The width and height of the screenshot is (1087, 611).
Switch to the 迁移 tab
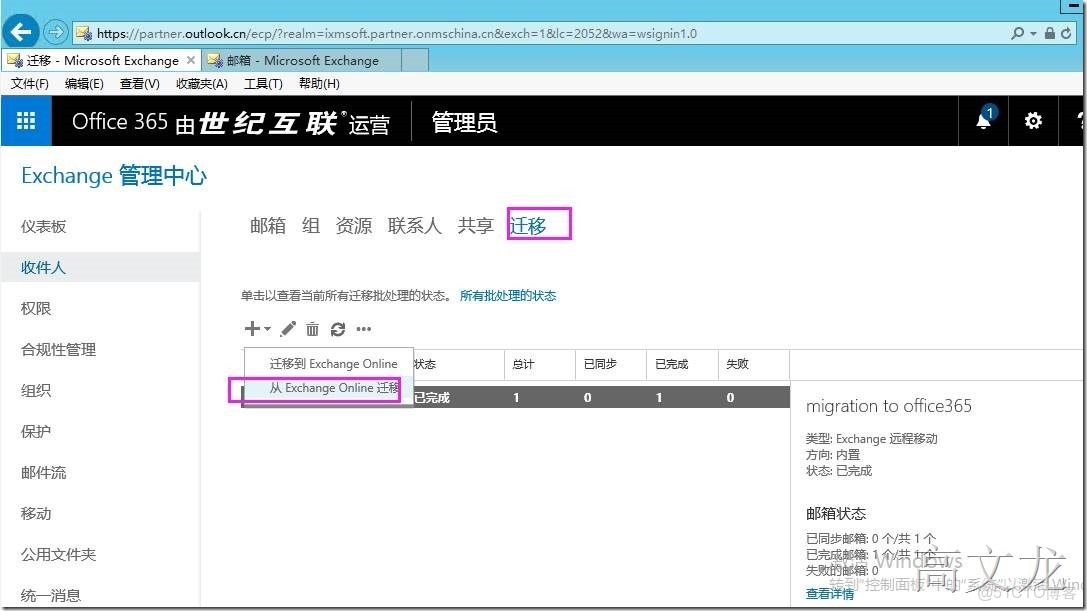(526, 224)
